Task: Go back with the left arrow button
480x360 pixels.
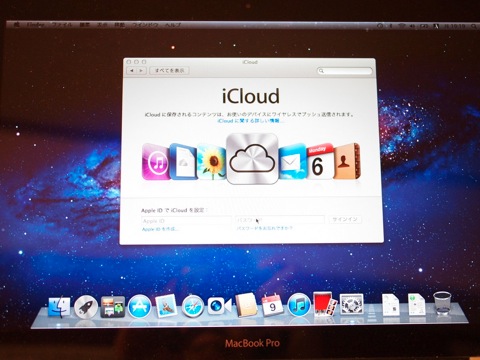Action: [132, 71]
